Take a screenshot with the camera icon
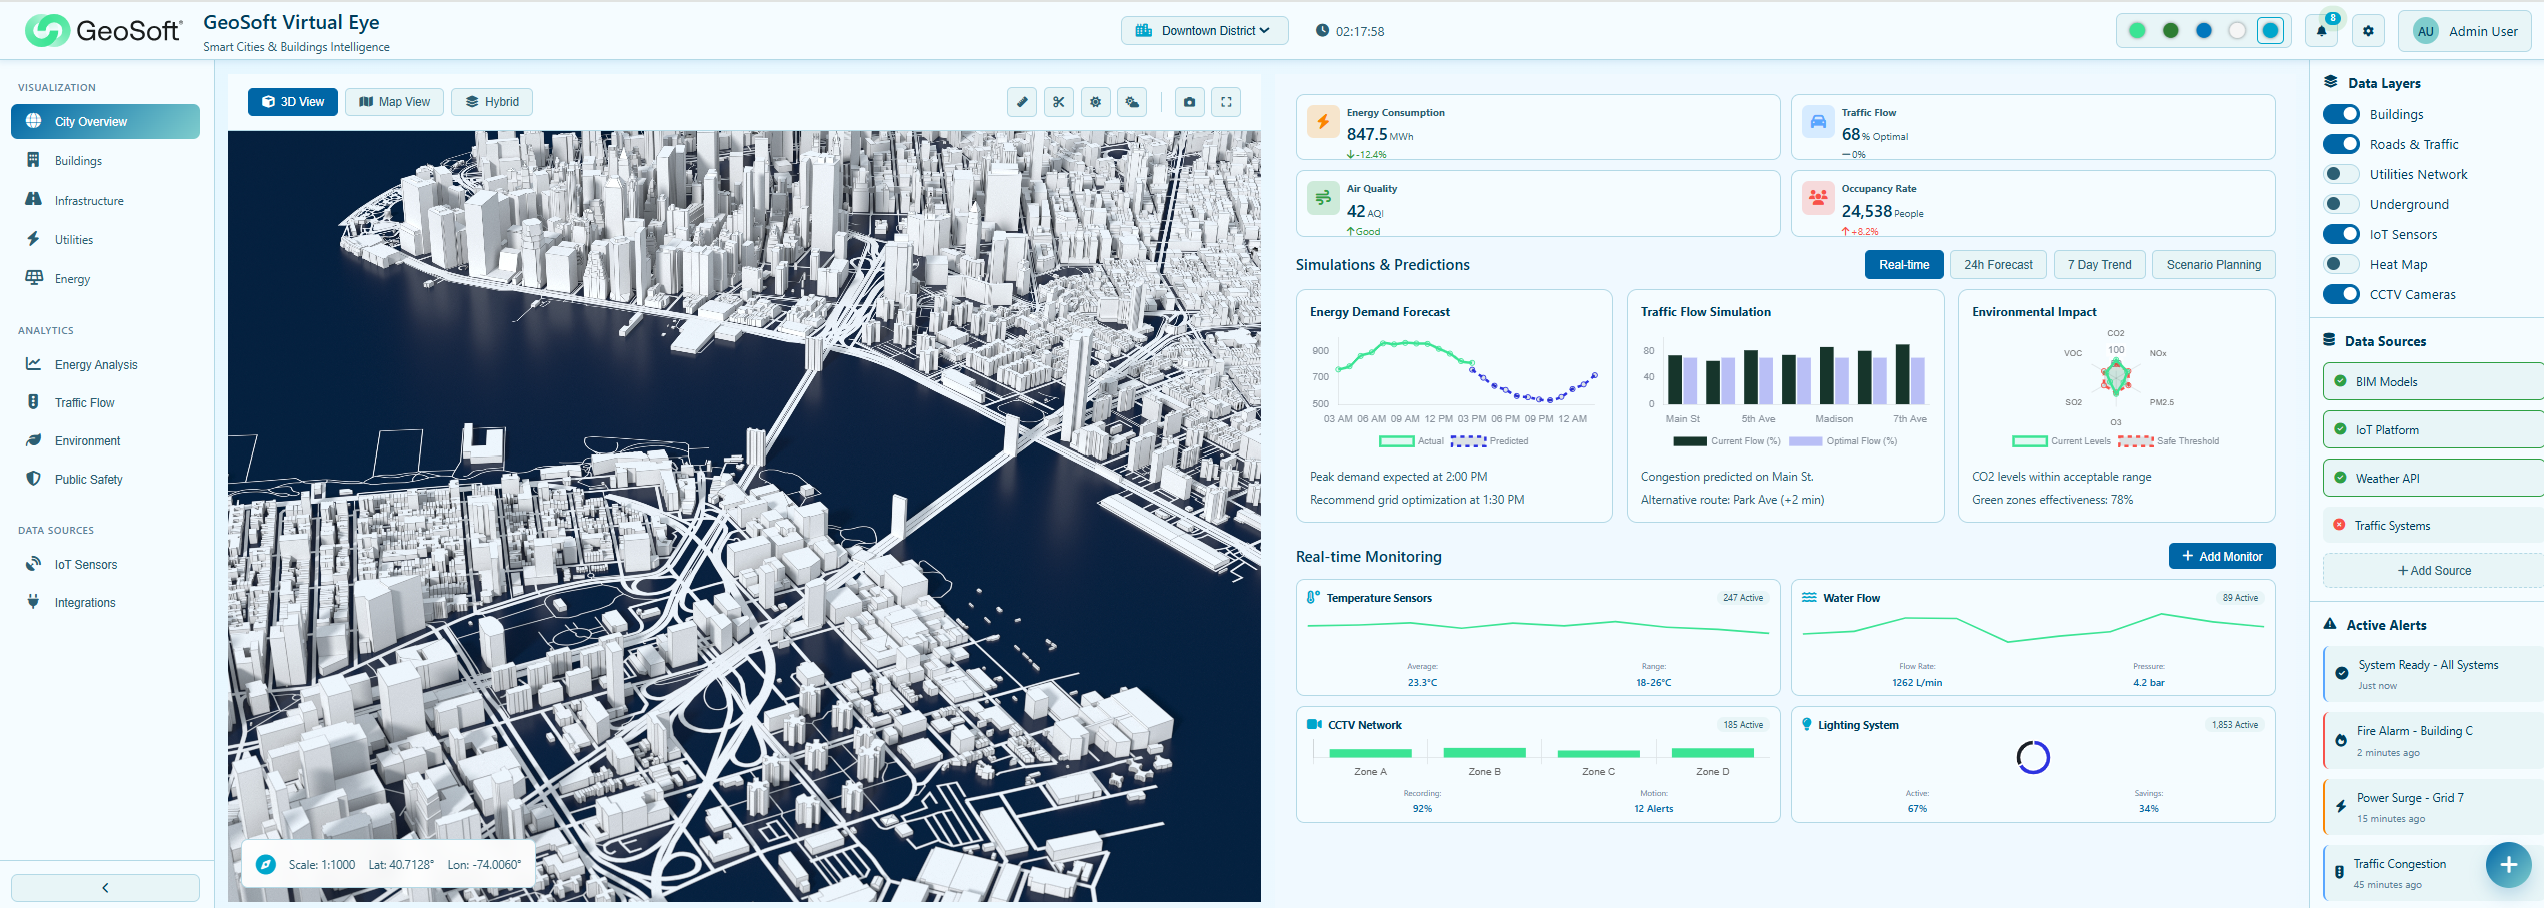This screenshot has width=2544, height=908. pyautogui.click(x=1189, y=102)
